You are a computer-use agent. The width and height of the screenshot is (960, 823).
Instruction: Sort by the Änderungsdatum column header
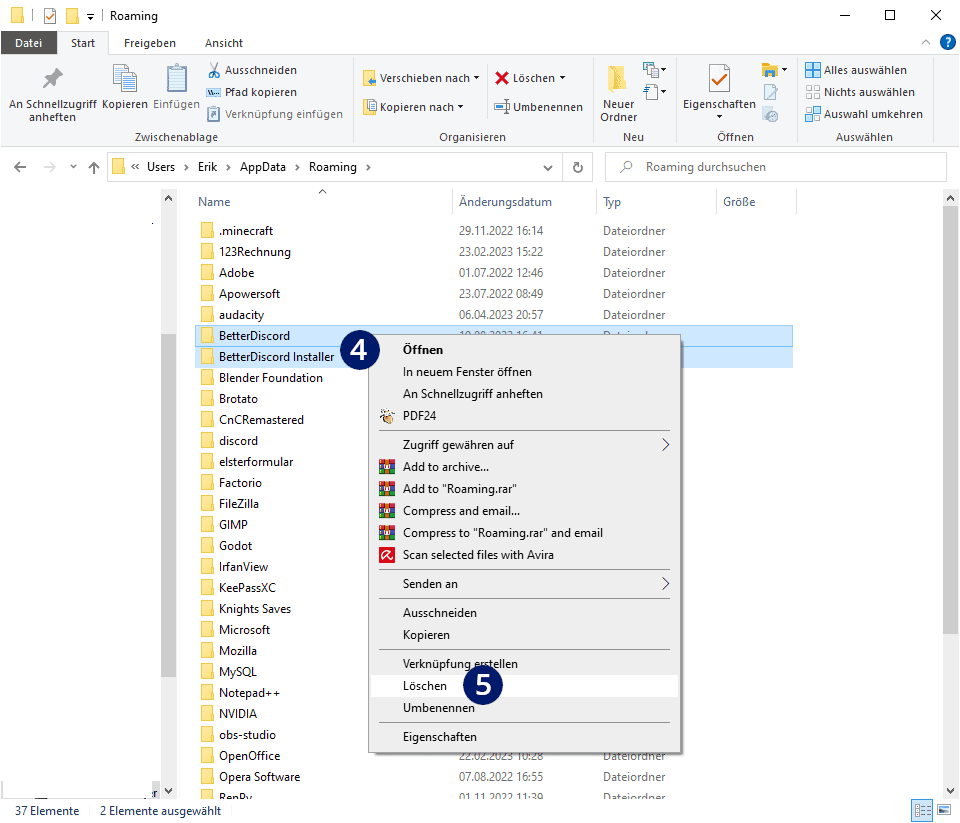[x=524, y=202]
